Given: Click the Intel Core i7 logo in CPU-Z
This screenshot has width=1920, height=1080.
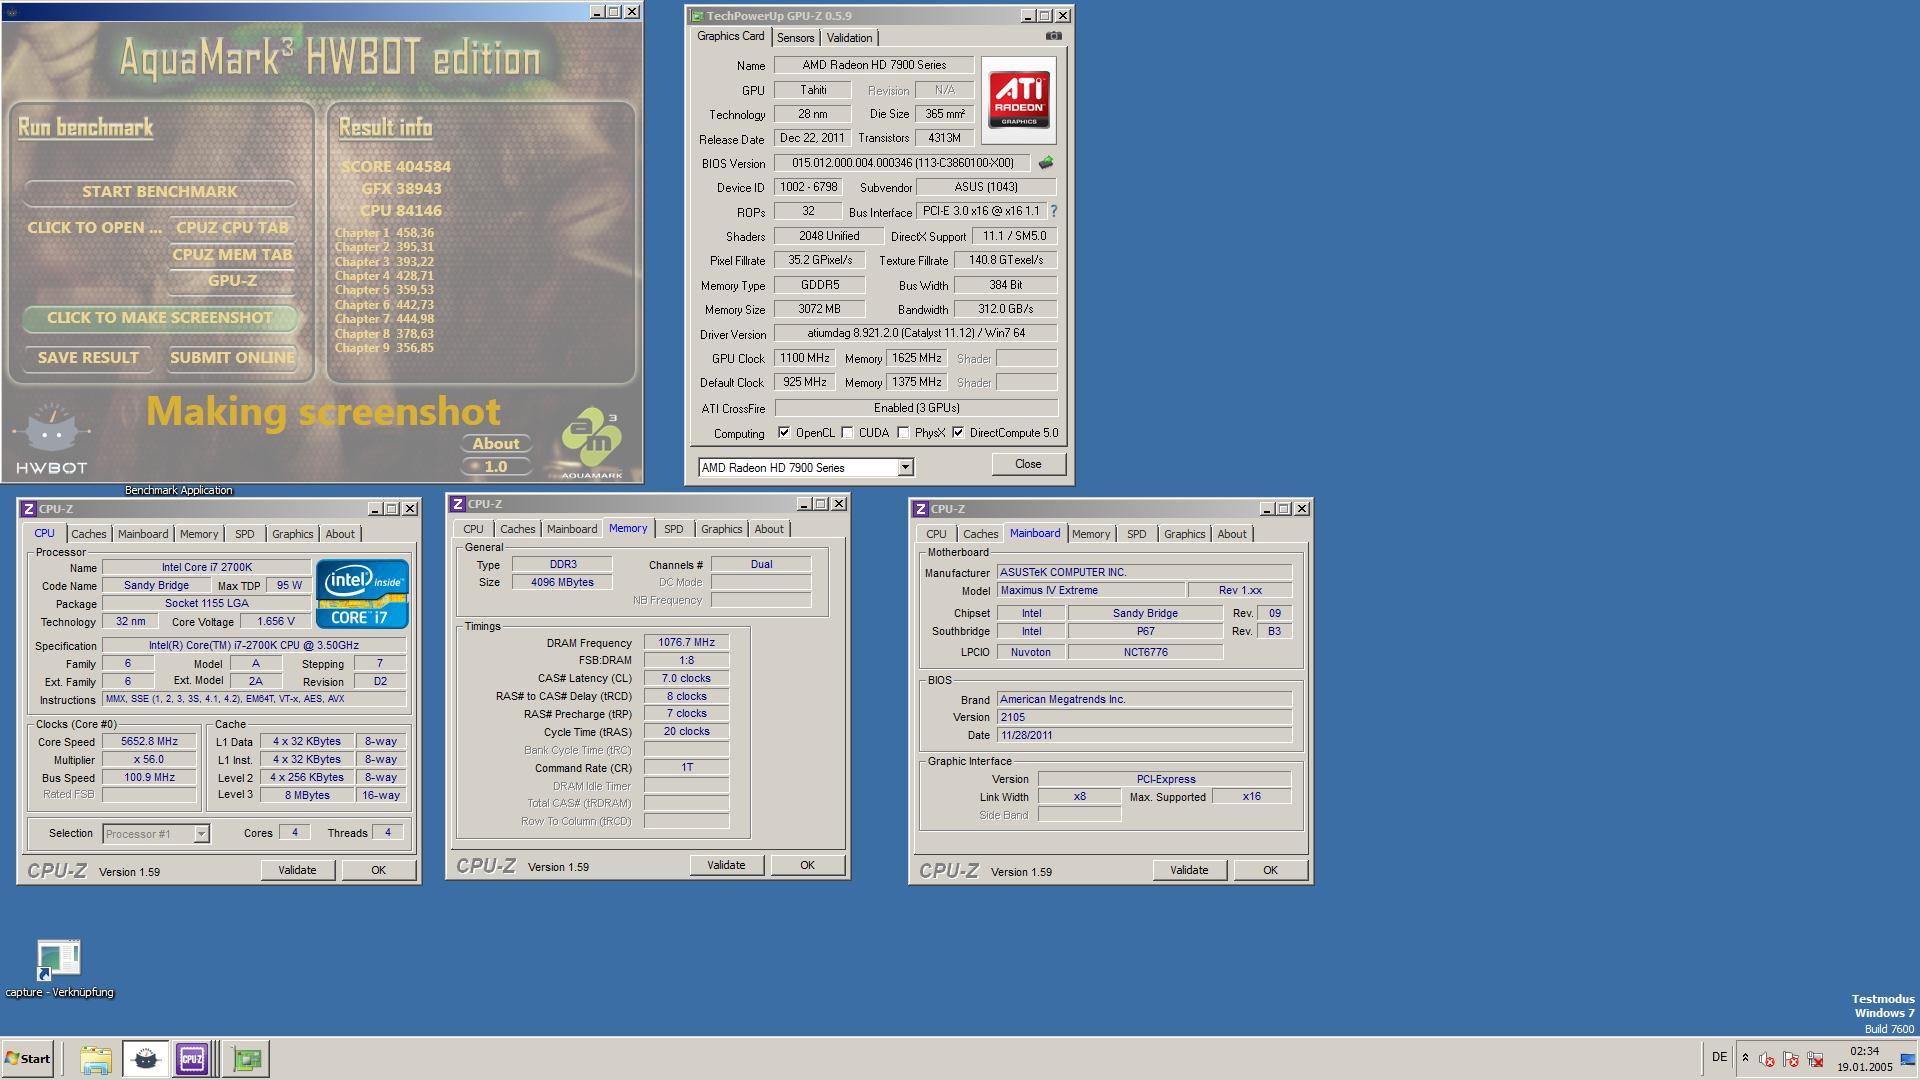Looking at the screenshot, I should [x=362, y=593].
